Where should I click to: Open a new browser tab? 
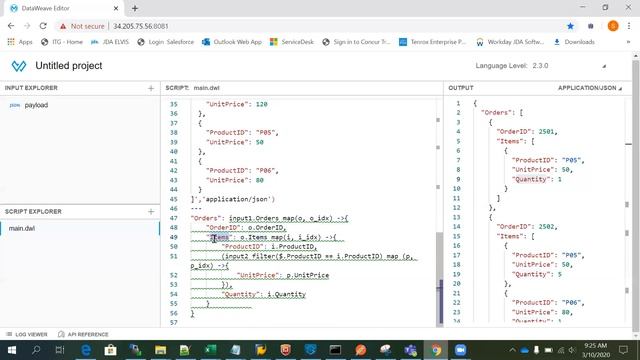click(x=135, y=8)
